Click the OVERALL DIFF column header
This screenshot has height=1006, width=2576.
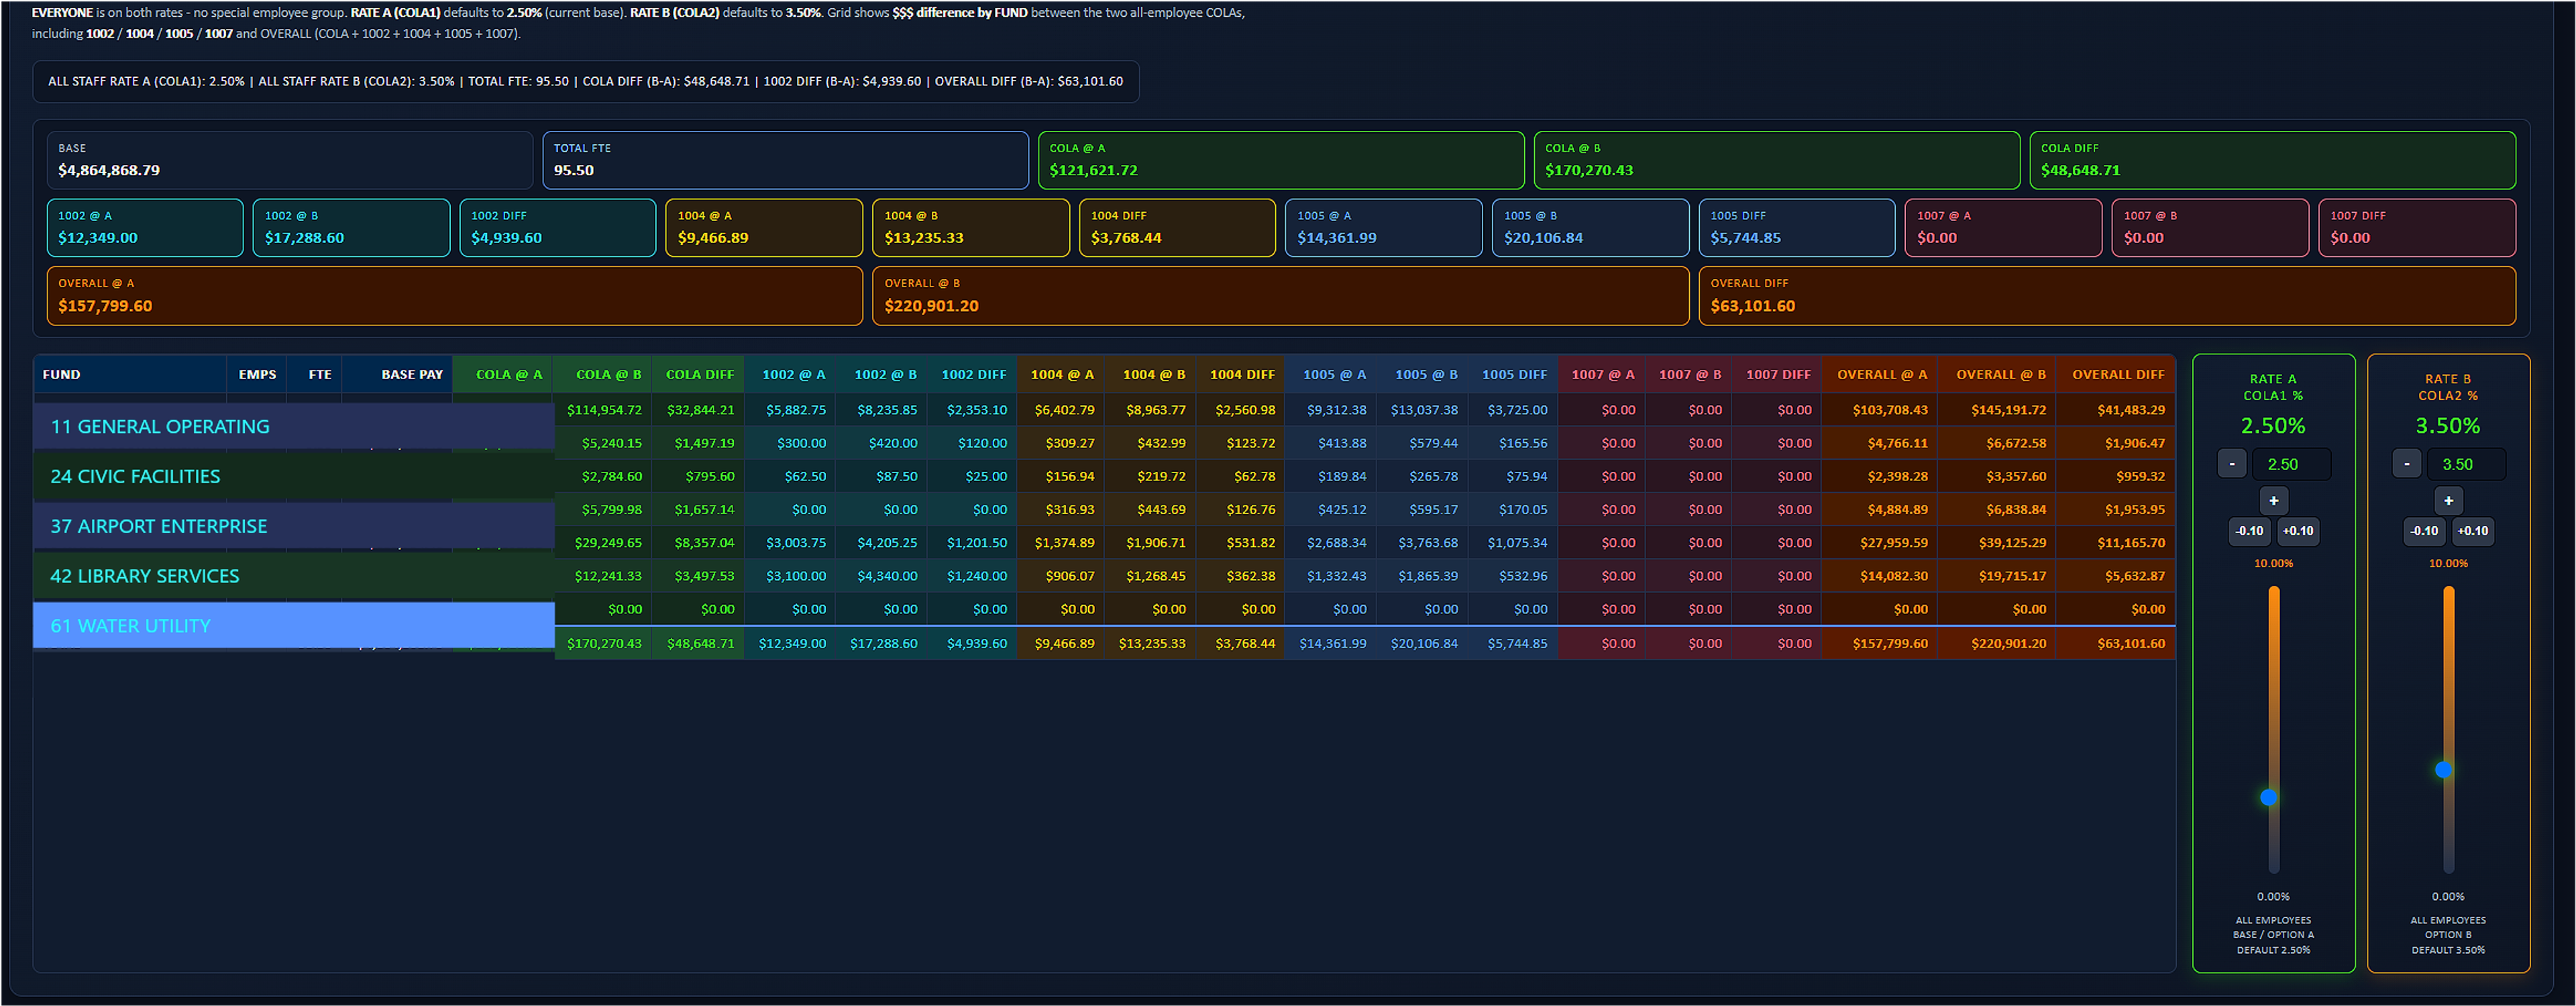(2117, 374)
